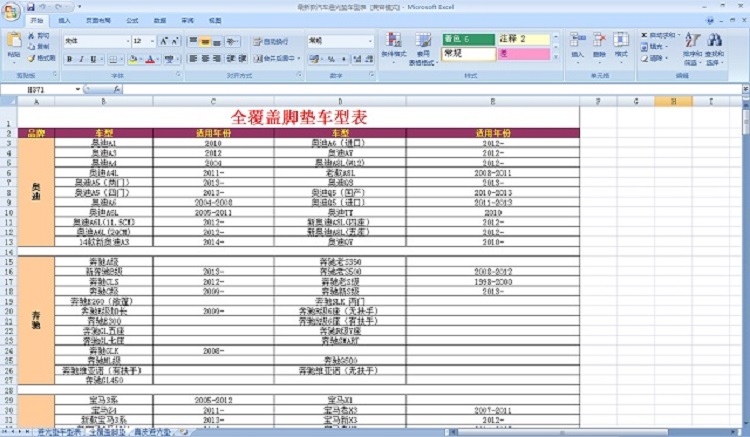Redo the action in quick access toolbar
Image resolution: width=750 pixels, height=437 pixels.
pos(59,7)
